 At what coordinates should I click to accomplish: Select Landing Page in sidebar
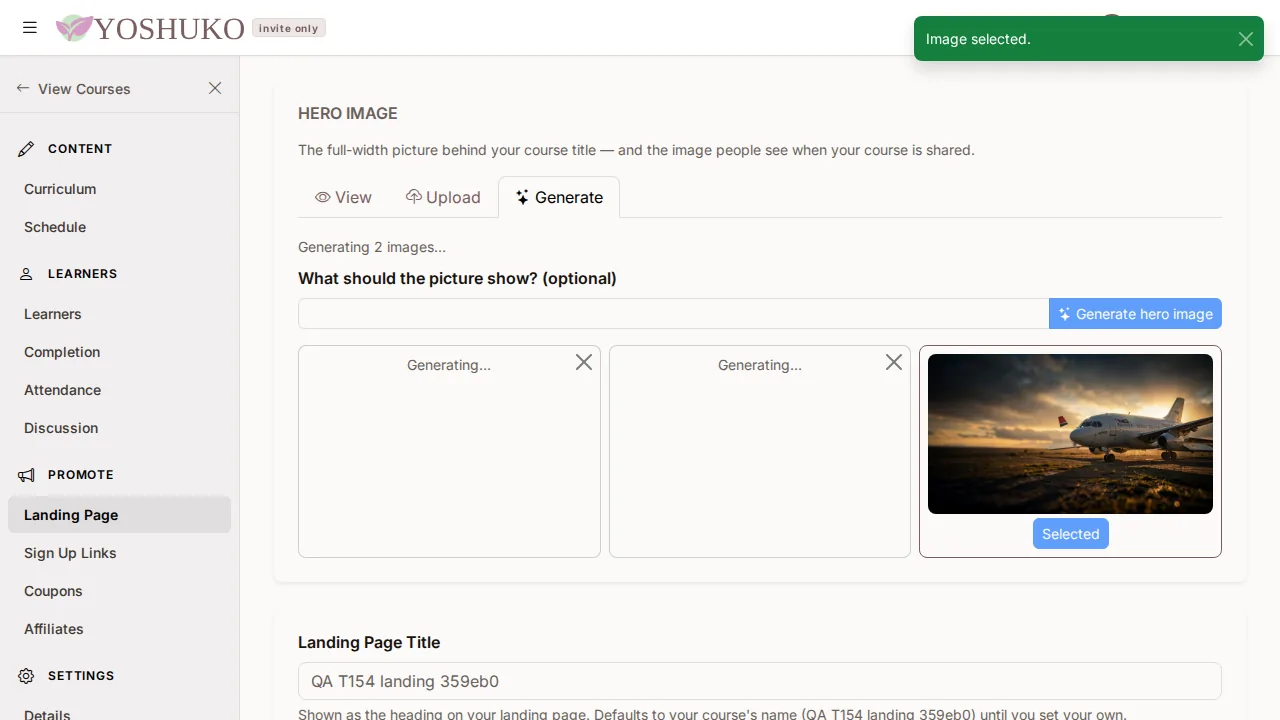tap(119, 515)
